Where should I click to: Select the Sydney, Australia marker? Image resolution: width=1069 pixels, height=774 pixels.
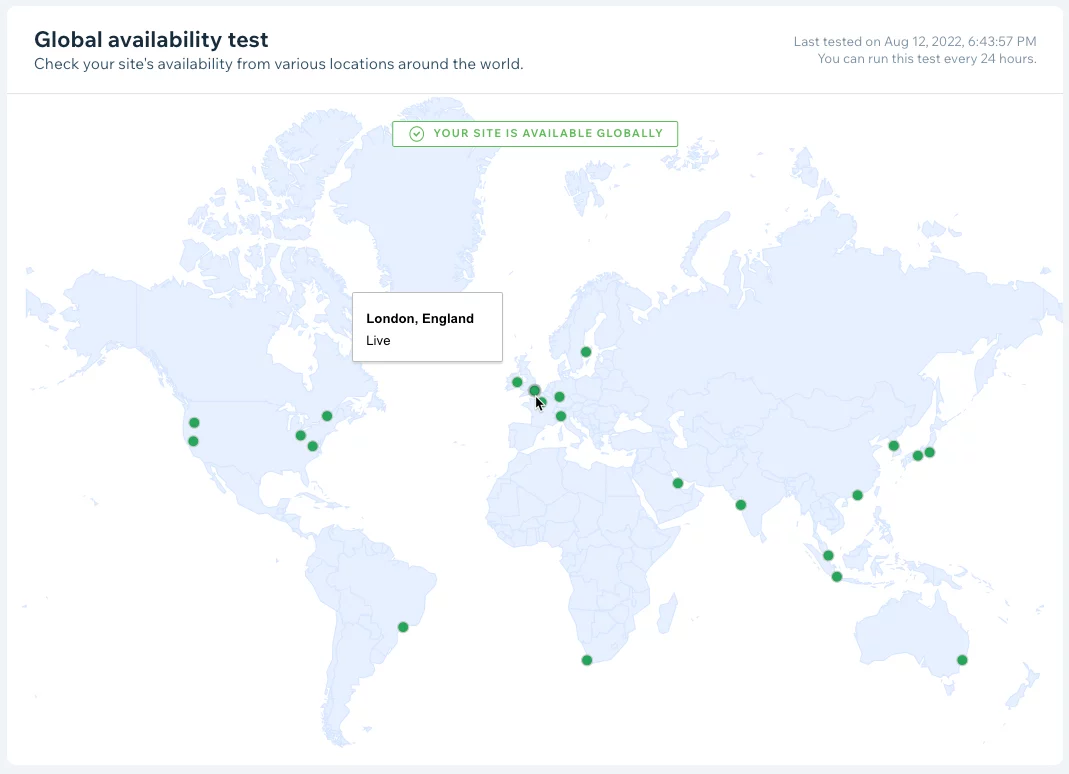962,660
